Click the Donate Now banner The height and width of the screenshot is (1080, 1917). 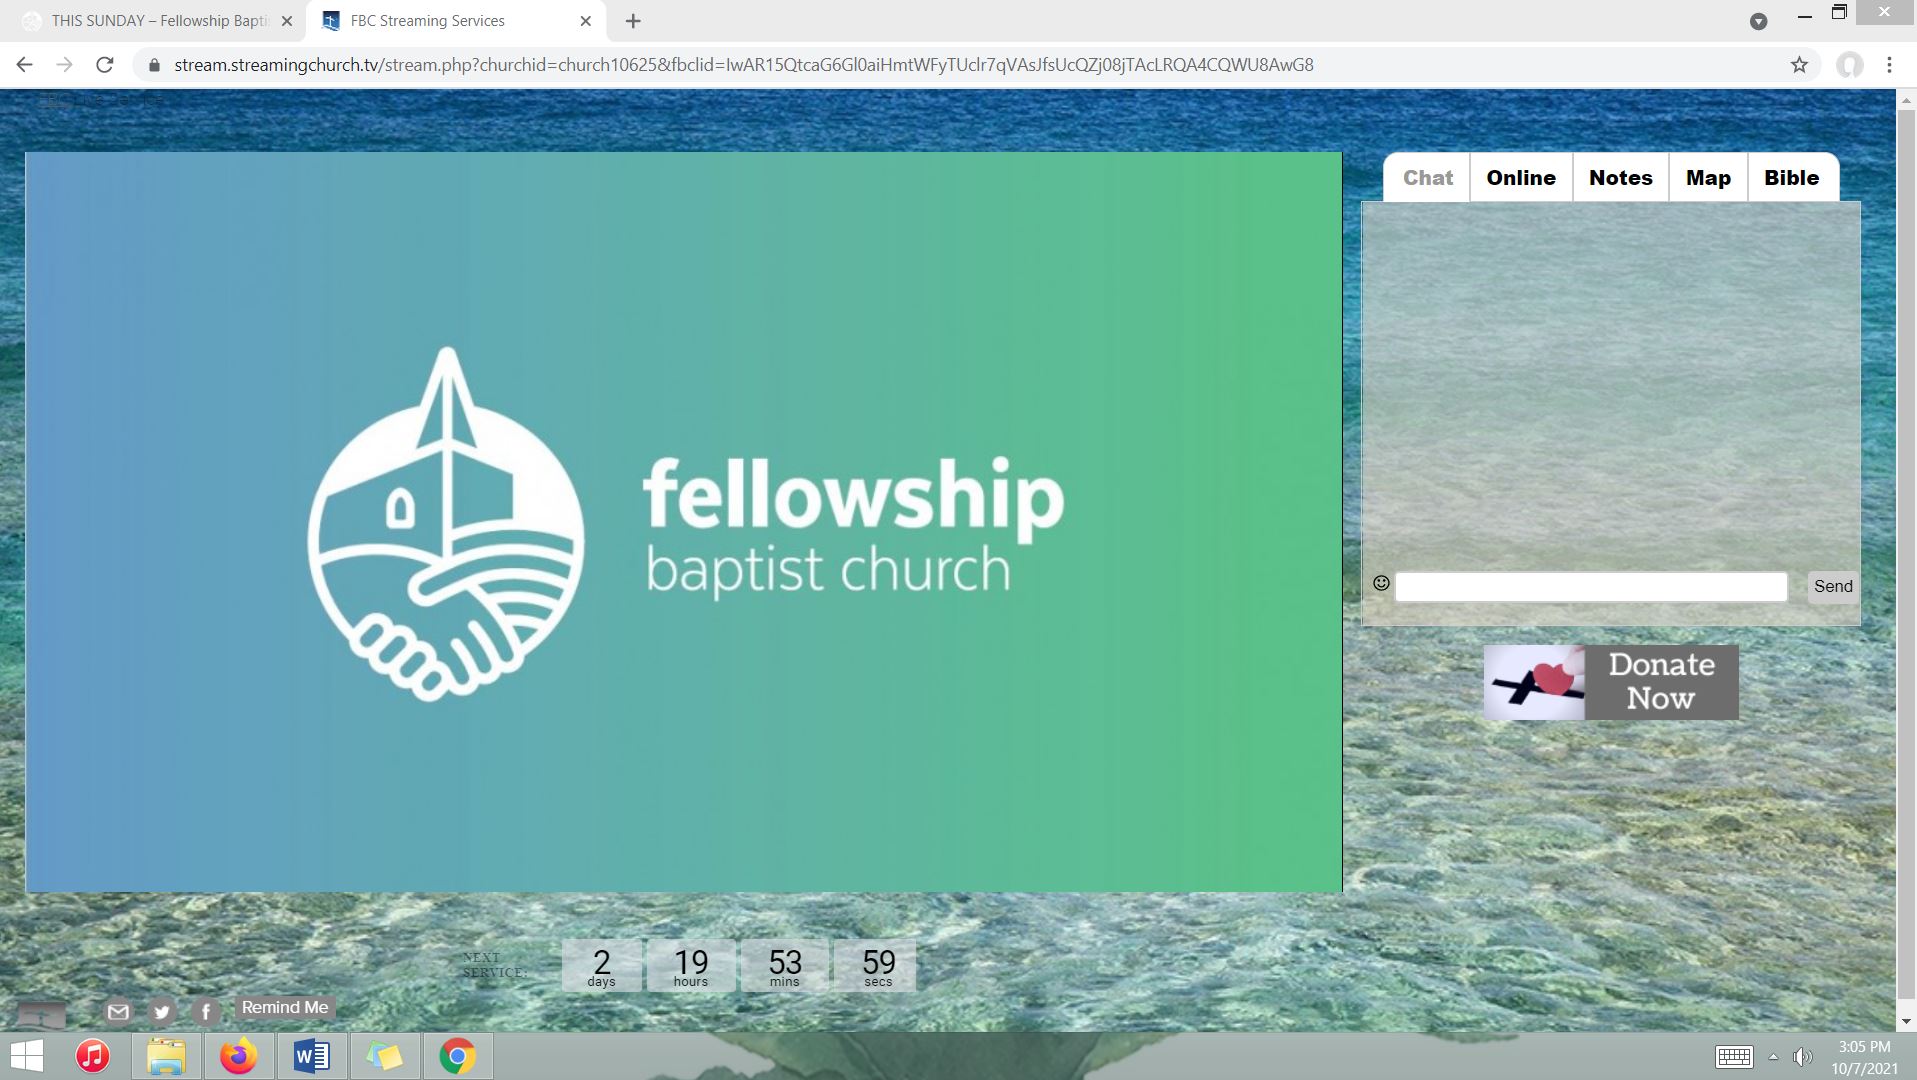(1611, 682)
